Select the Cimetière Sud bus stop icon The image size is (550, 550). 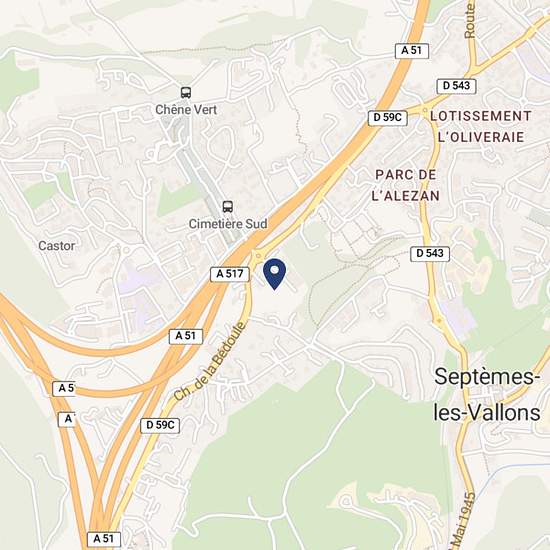[228, 207]
